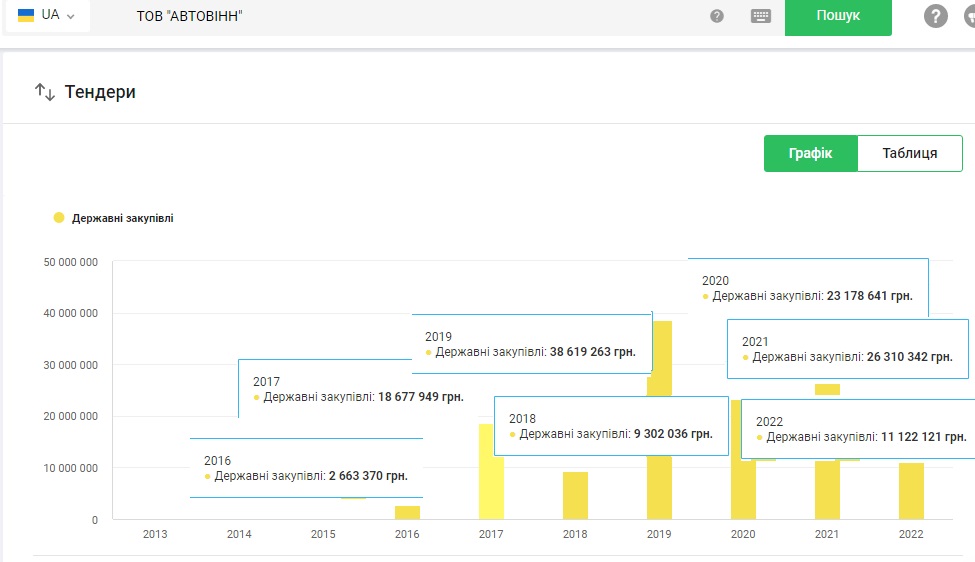This screenshot has height=562, width=975.
Task: Click the 2016 bar in the chart
Action: pos(407,512)
